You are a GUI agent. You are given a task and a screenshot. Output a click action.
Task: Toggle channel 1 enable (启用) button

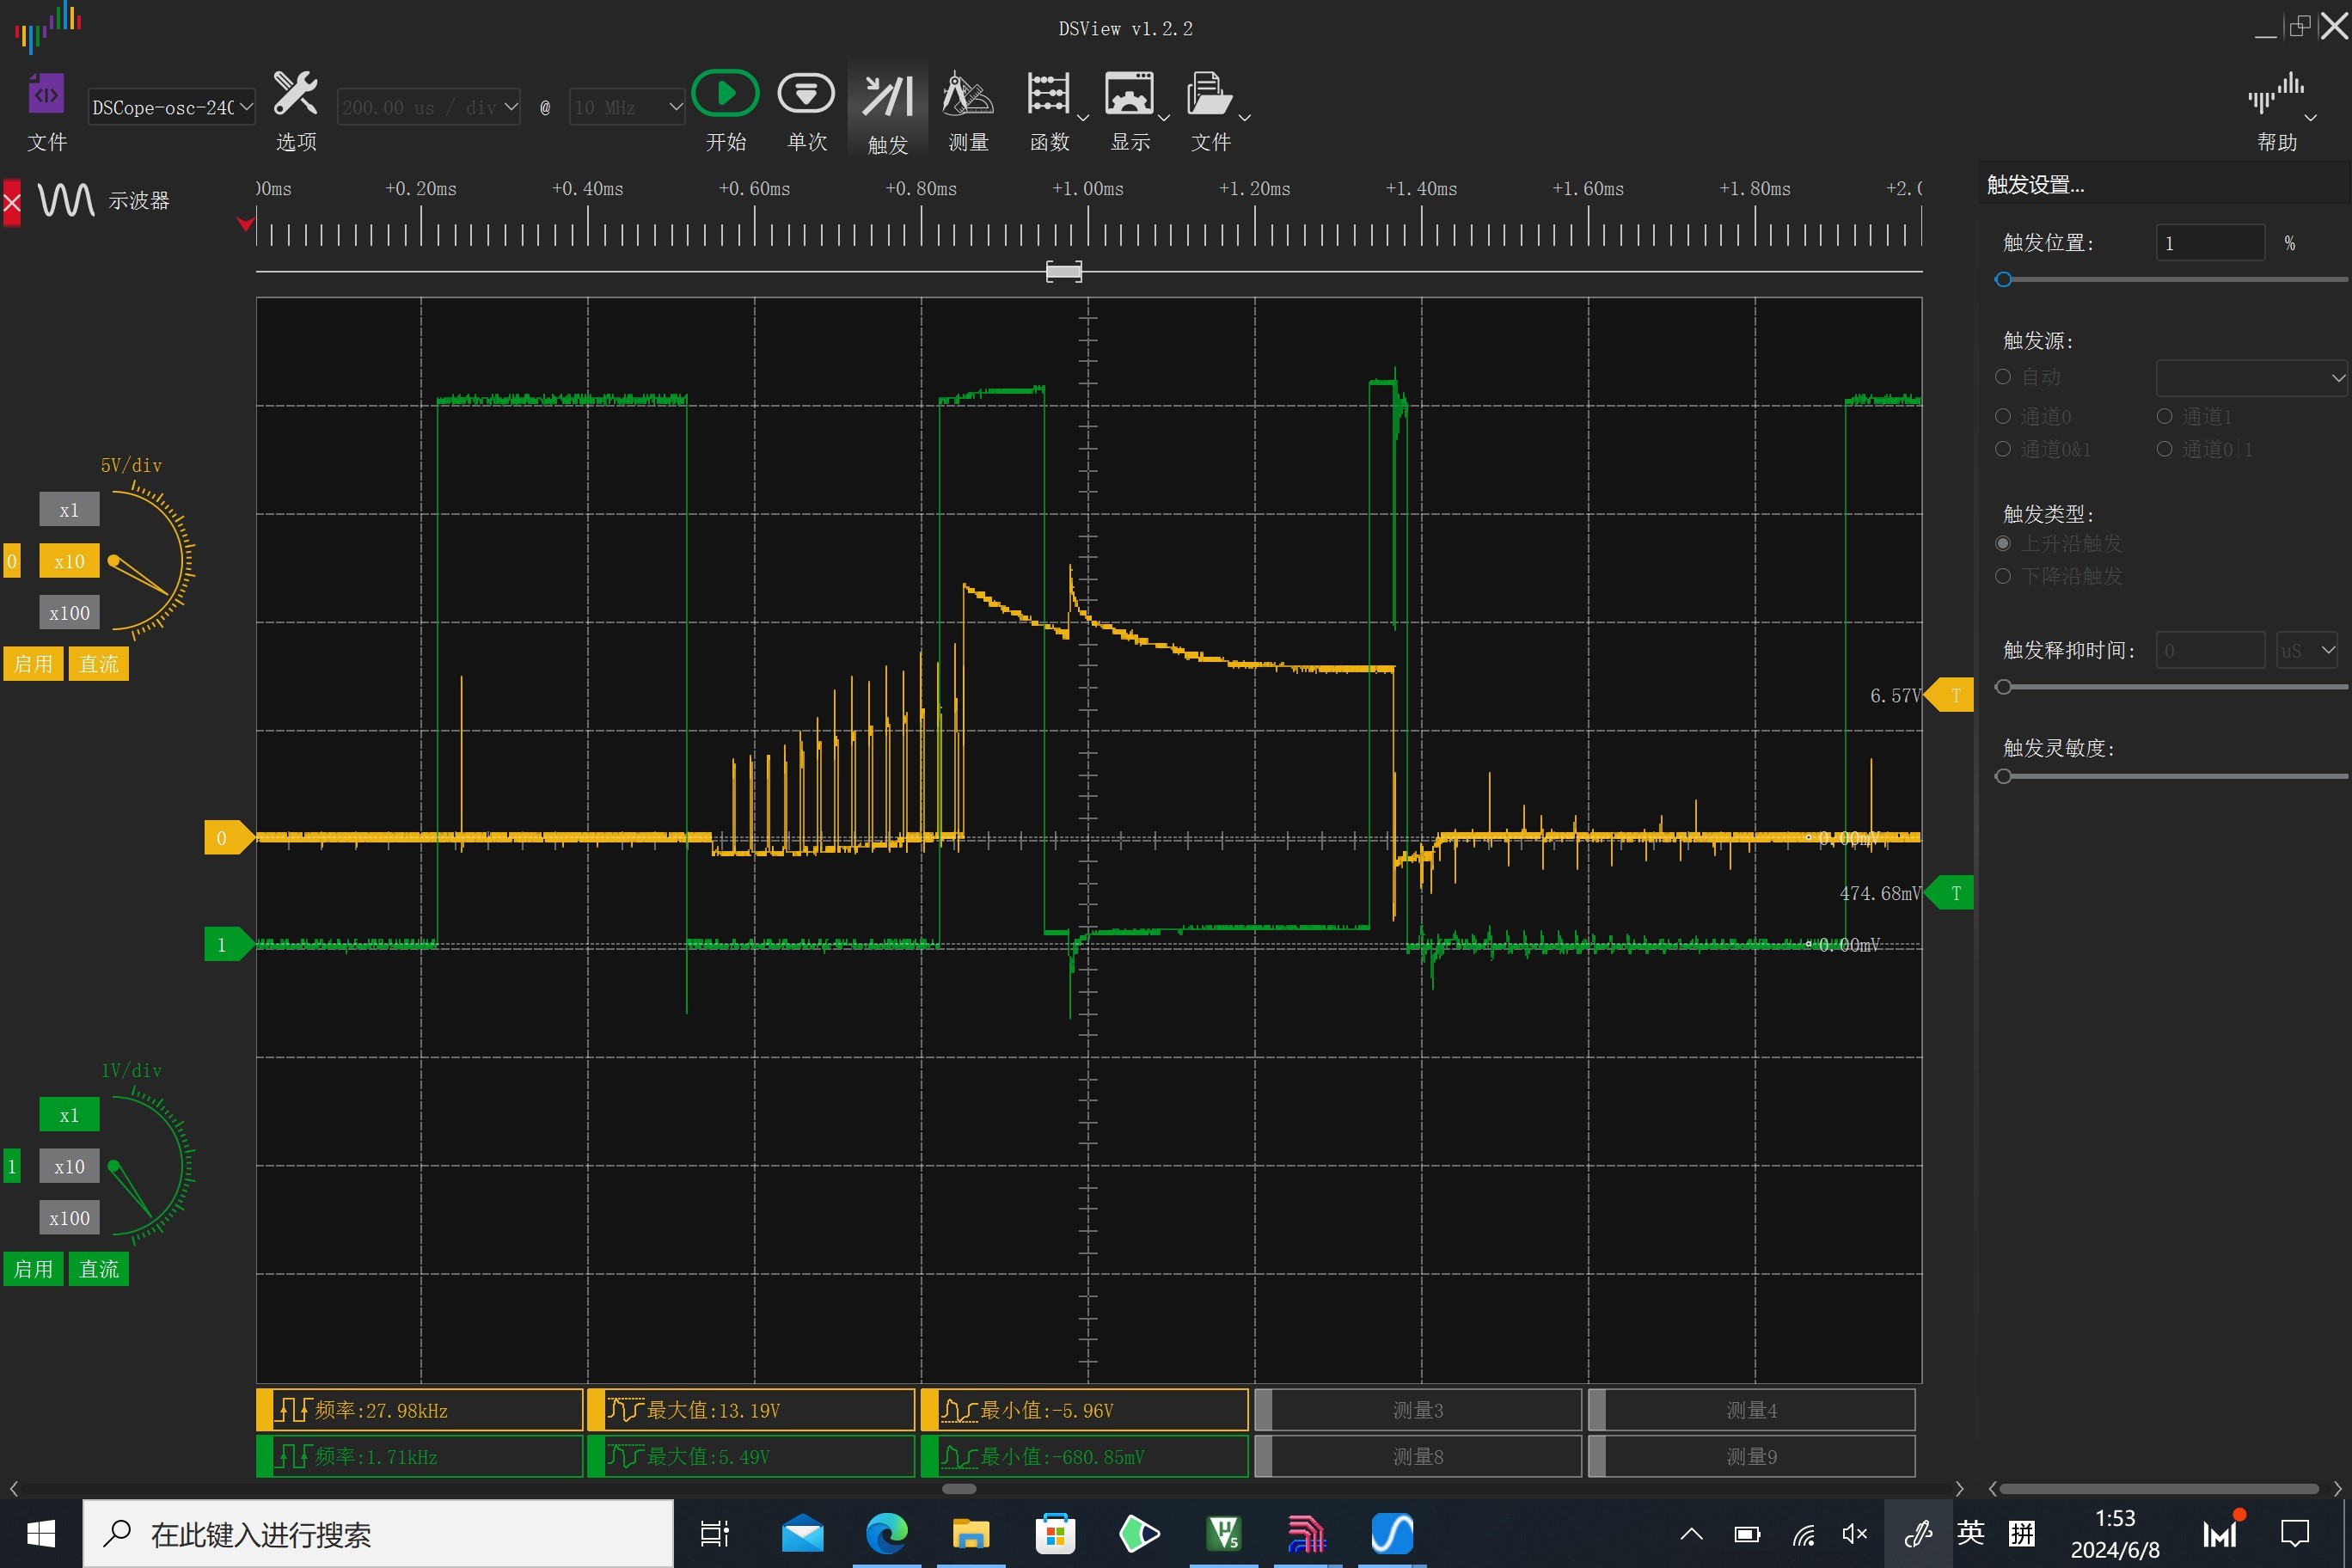pos(33,1269)
